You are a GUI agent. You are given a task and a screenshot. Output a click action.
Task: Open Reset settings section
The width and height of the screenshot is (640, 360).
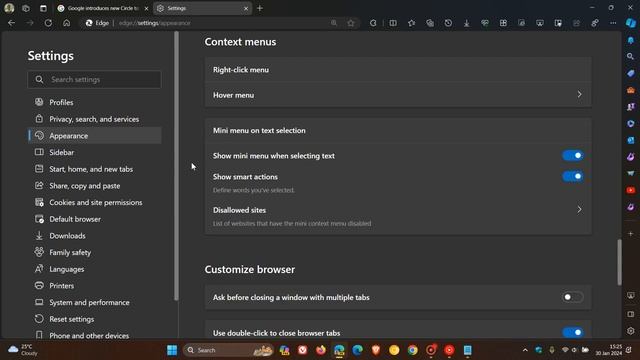tap(95, 319)
